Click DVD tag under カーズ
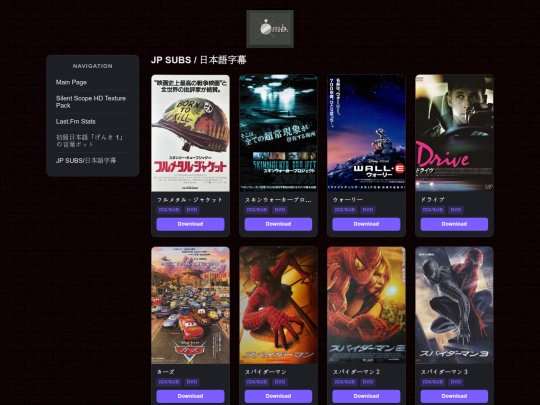The width and height of the screenshot is (540, 405). click(192, 382)
